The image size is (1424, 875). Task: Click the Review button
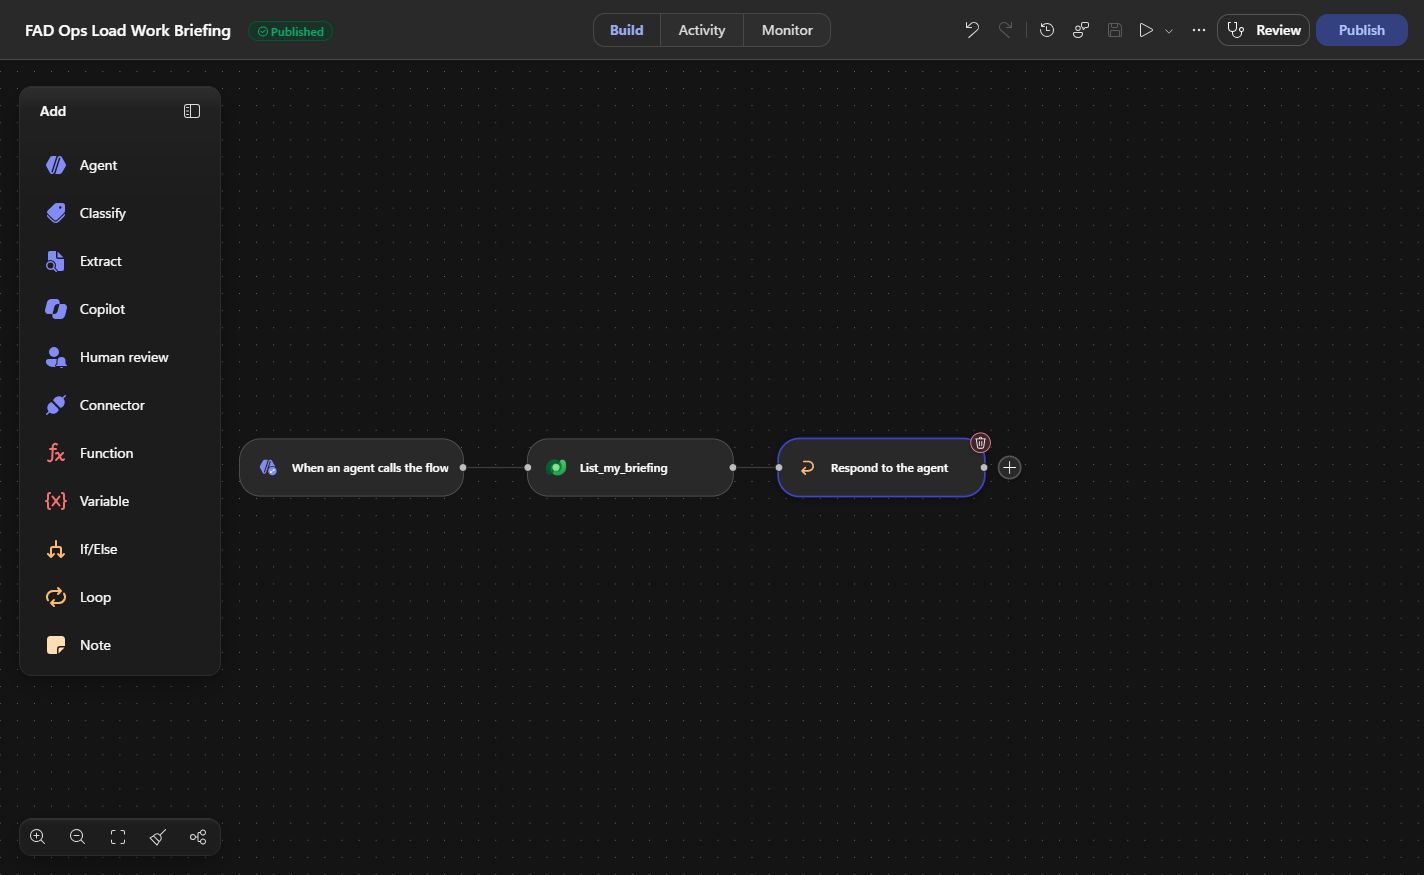tap(1264, 30)
